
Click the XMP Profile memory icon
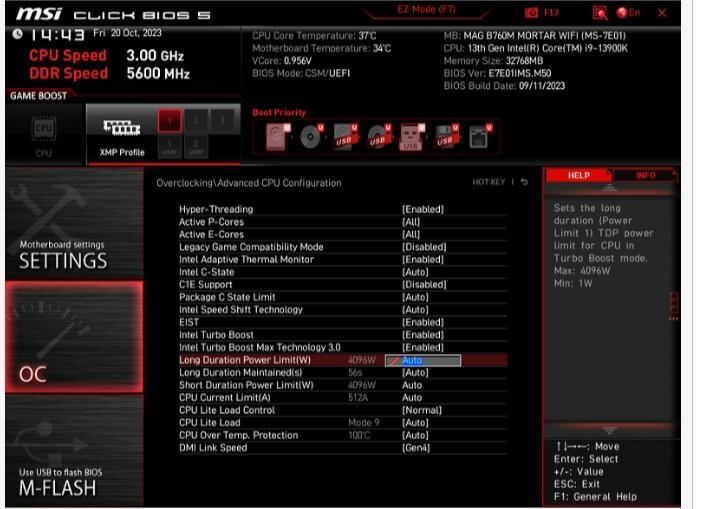(122, 128)
